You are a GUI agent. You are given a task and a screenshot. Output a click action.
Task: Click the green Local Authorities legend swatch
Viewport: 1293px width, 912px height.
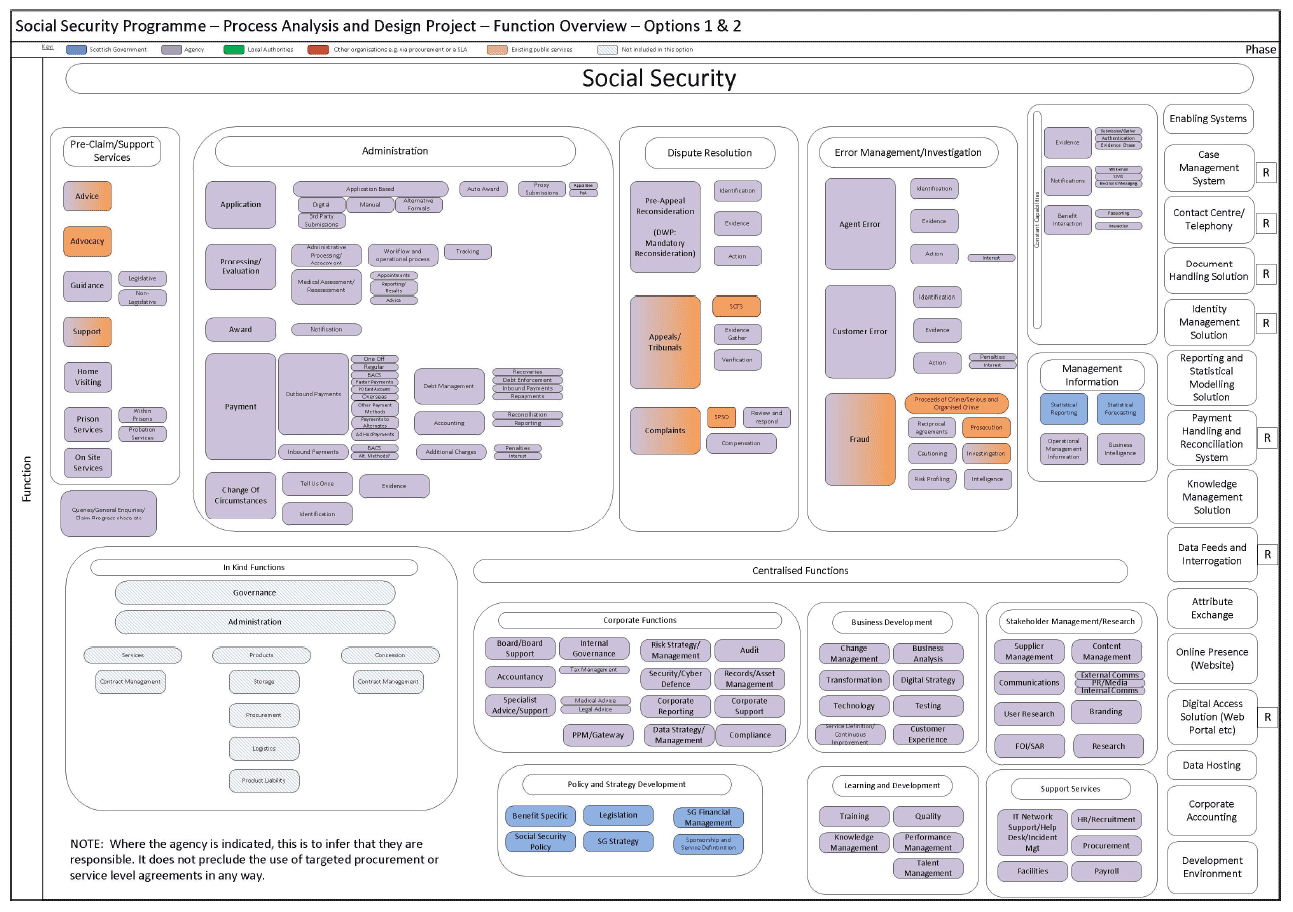pyautogui.click(x=234, y=49)
